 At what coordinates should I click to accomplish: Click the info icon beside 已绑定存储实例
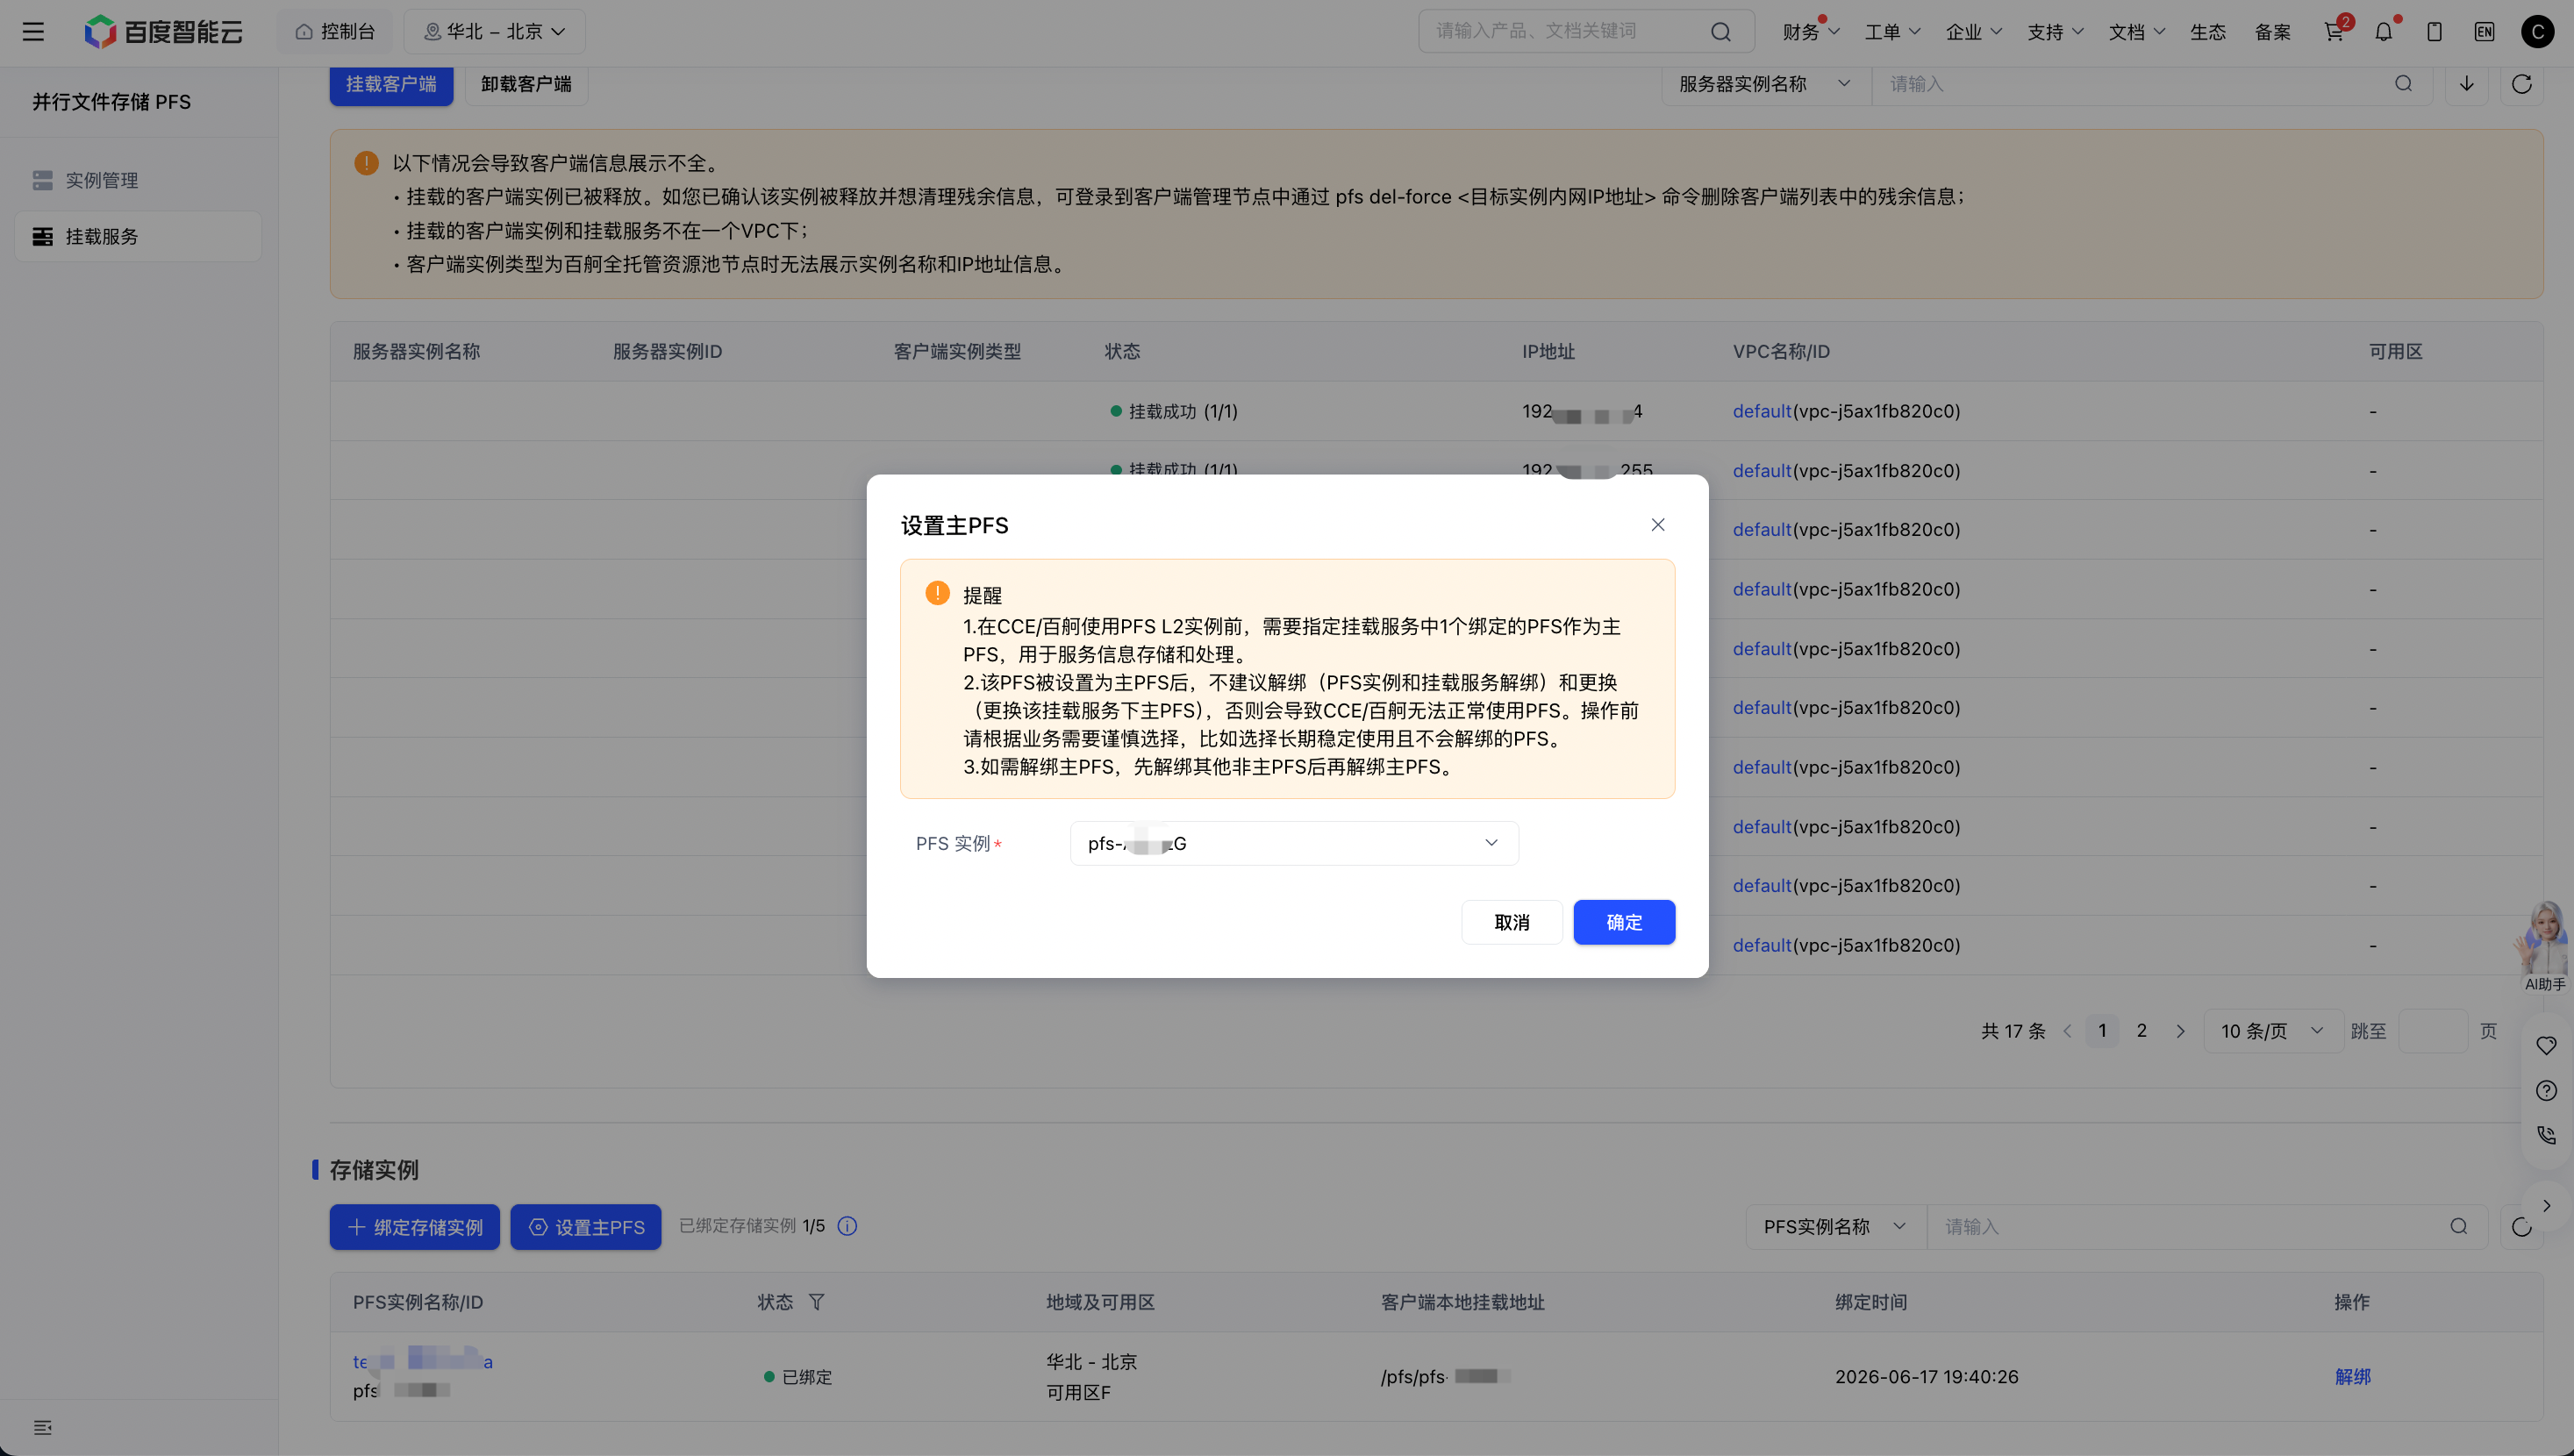pyautogui.click(x=847, y=1226)
